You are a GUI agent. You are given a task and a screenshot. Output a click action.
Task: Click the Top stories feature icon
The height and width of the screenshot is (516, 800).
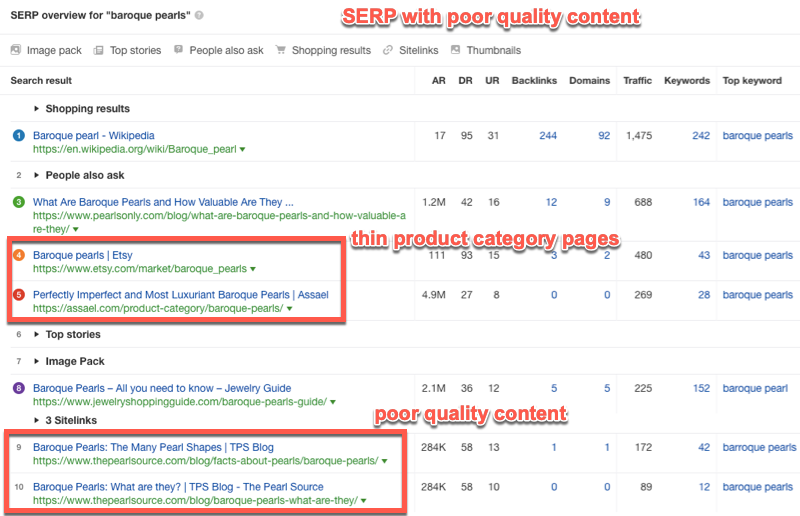pos(99,50)
